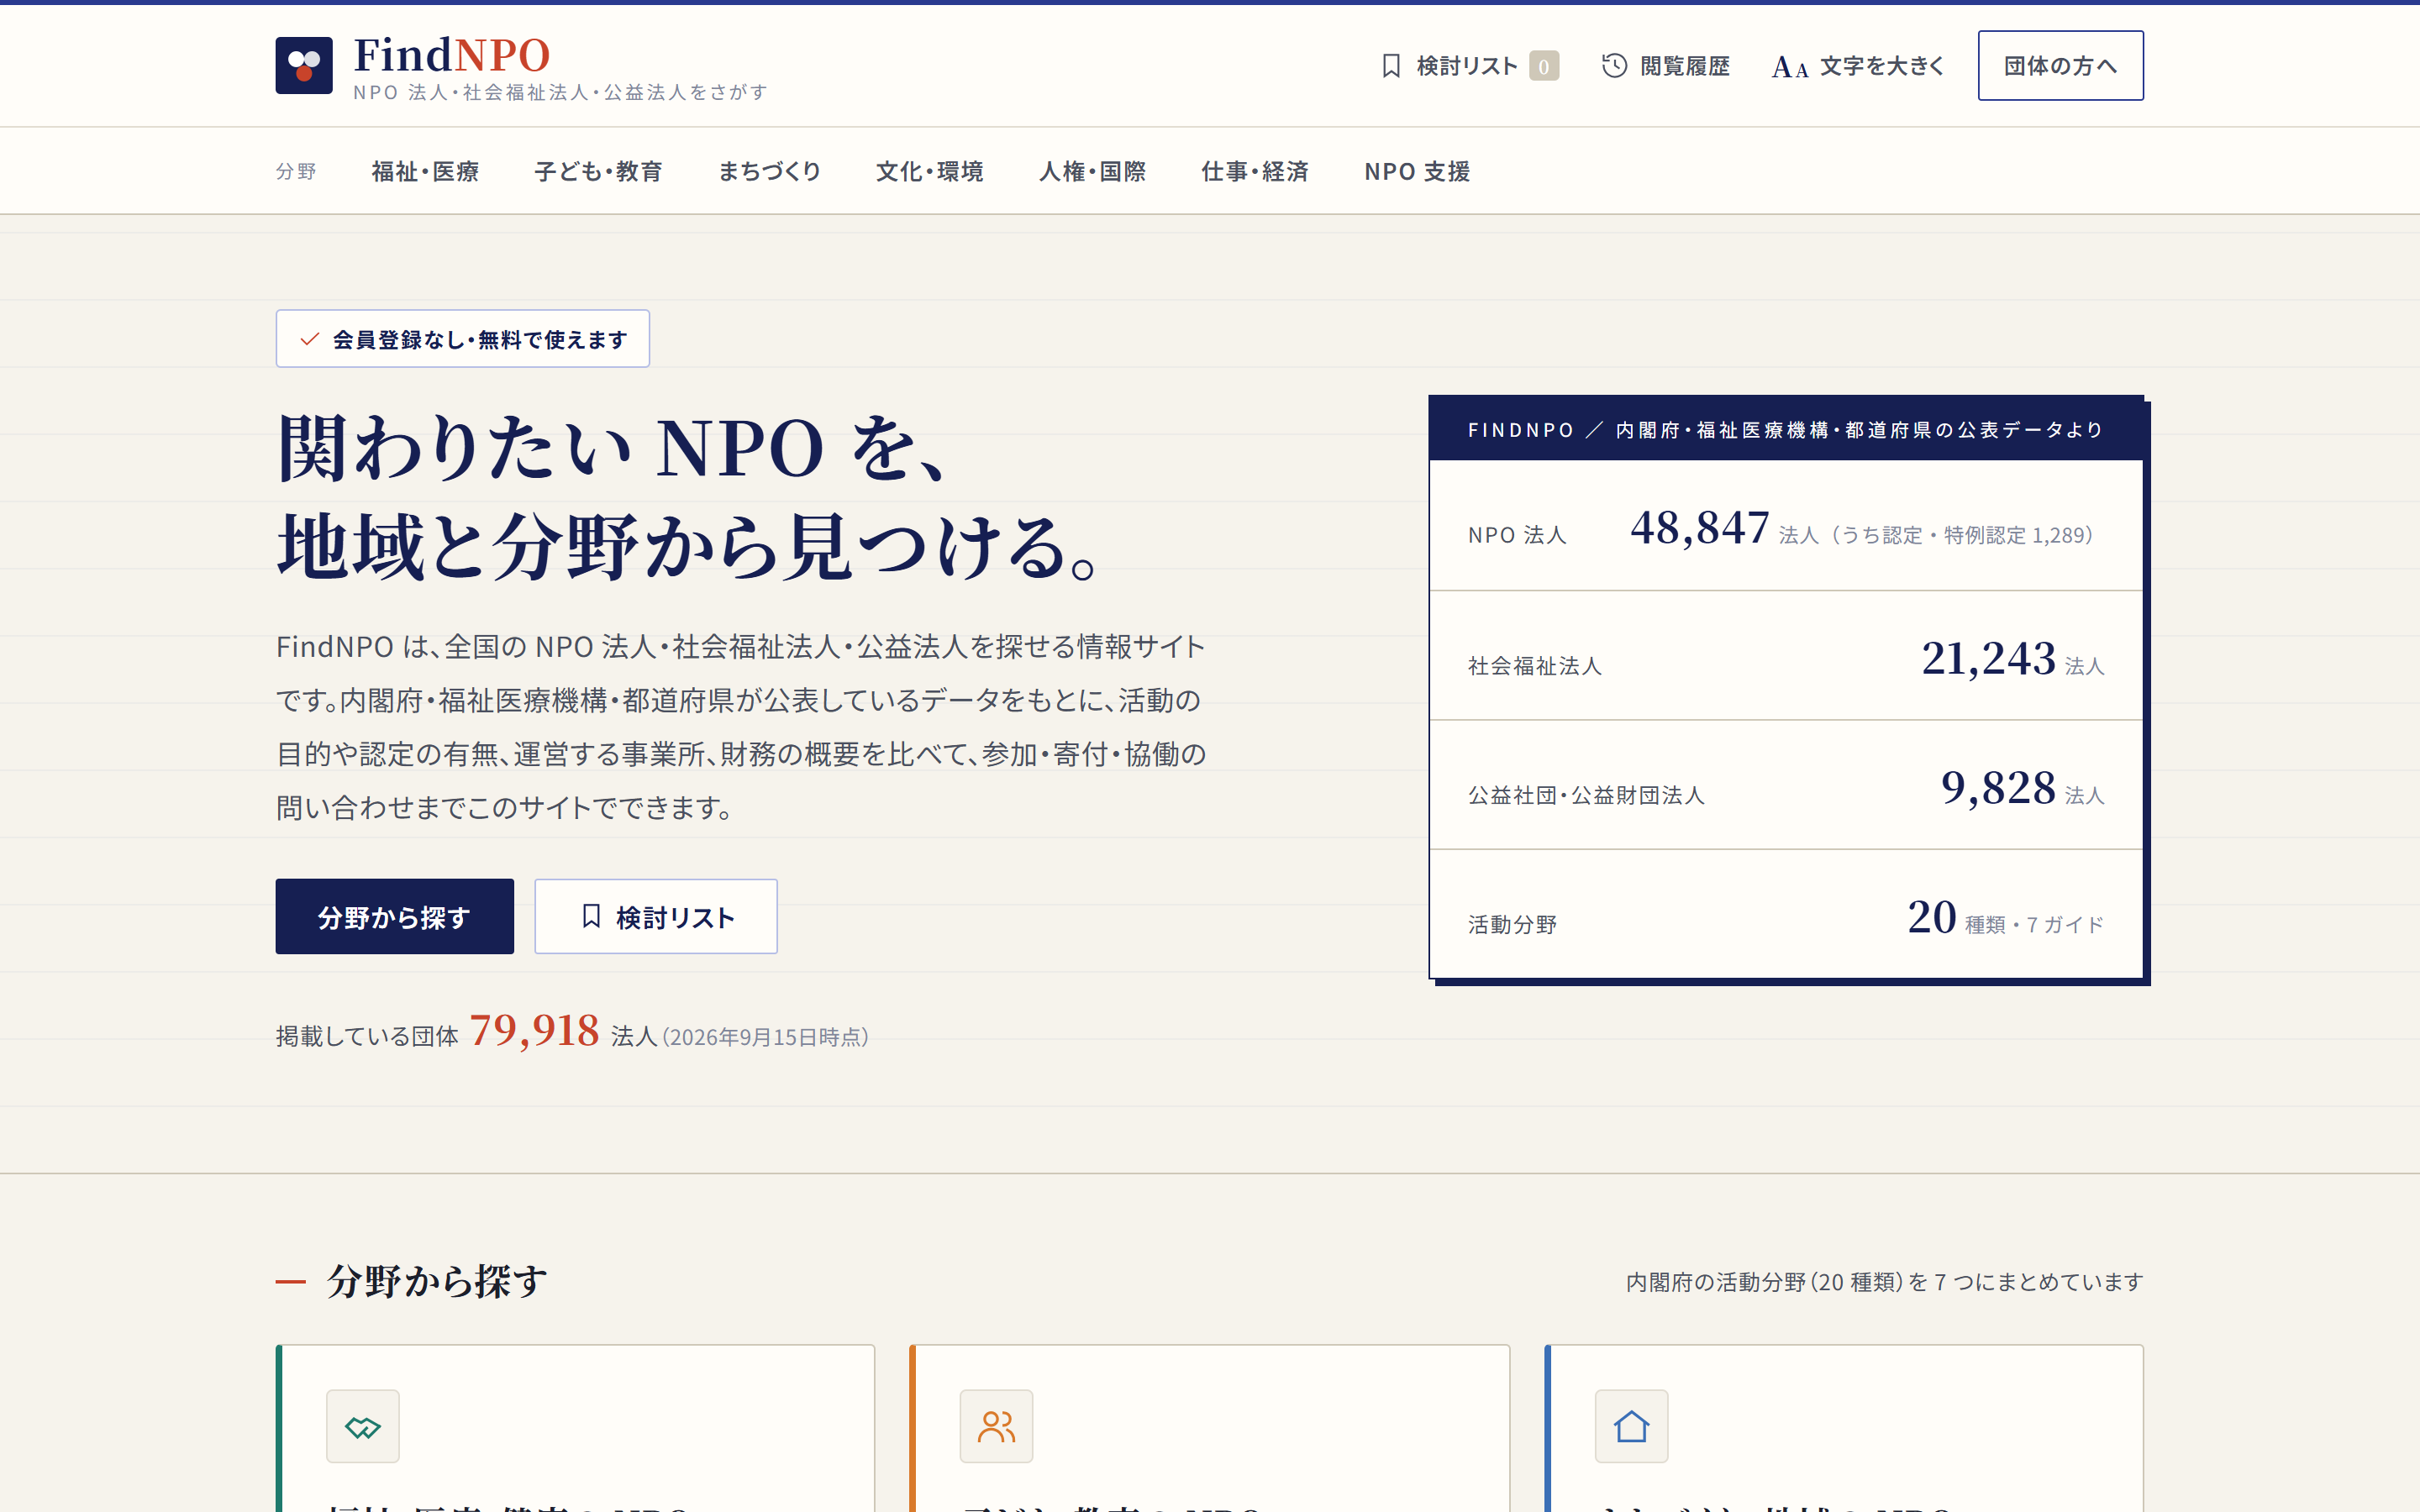2420x1512 pixels.
Task: Click the 分野から探す button
Action: 395,916
